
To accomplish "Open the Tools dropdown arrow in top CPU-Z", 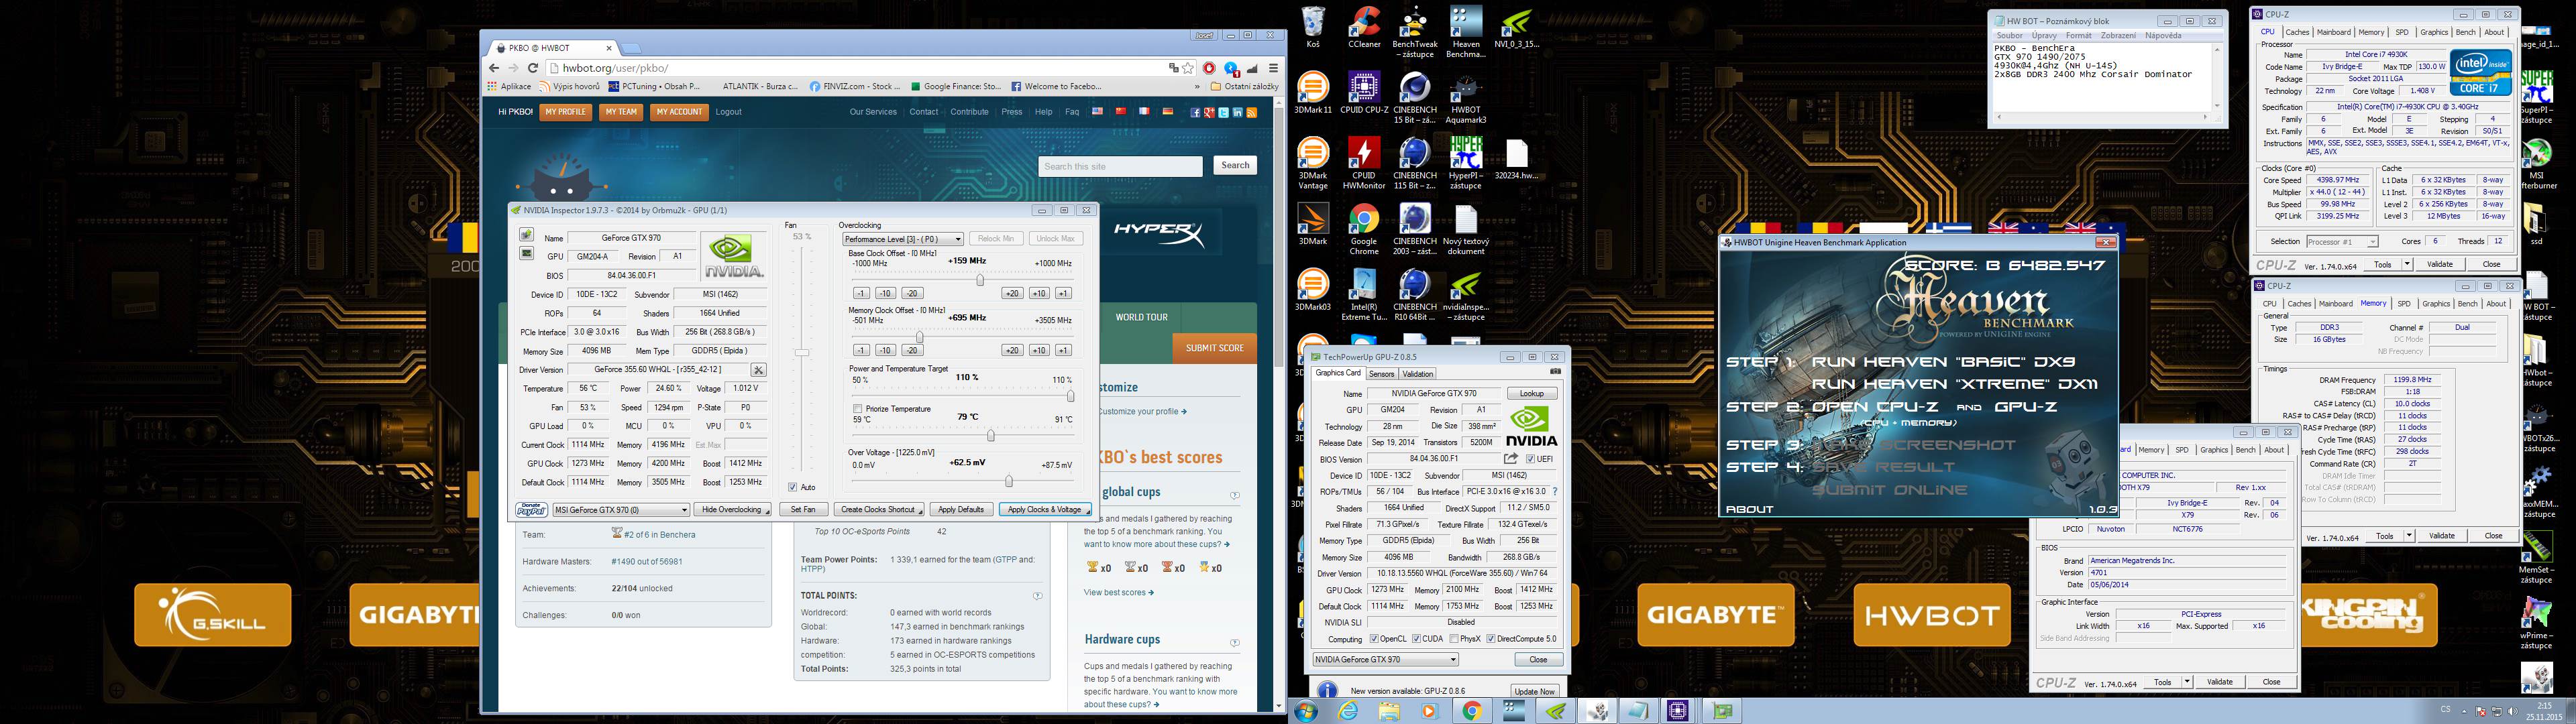I will [x=2407, y=264].
